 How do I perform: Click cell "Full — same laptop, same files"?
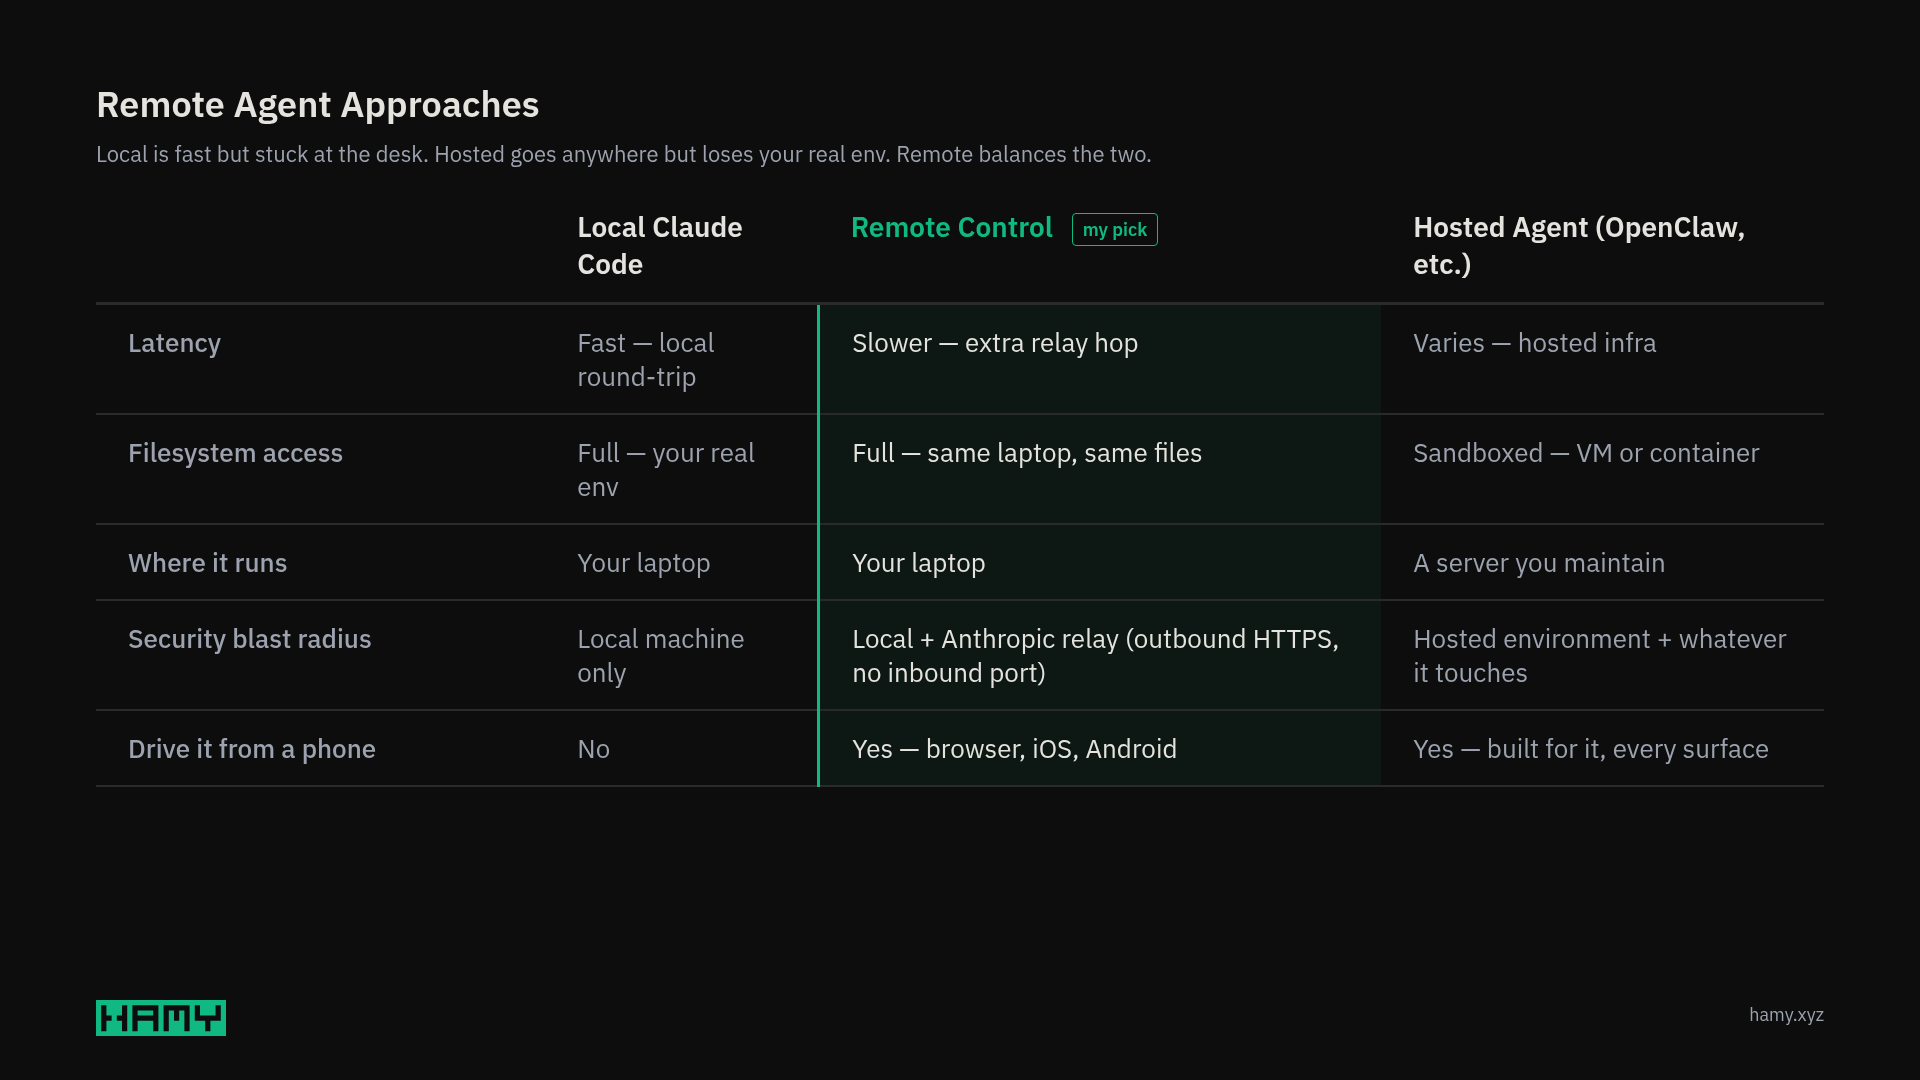point(1027,453)
